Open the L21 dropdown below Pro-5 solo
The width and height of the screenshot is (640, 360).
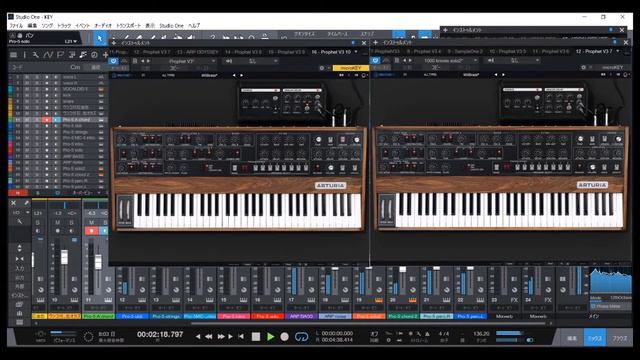pos(70,42)
